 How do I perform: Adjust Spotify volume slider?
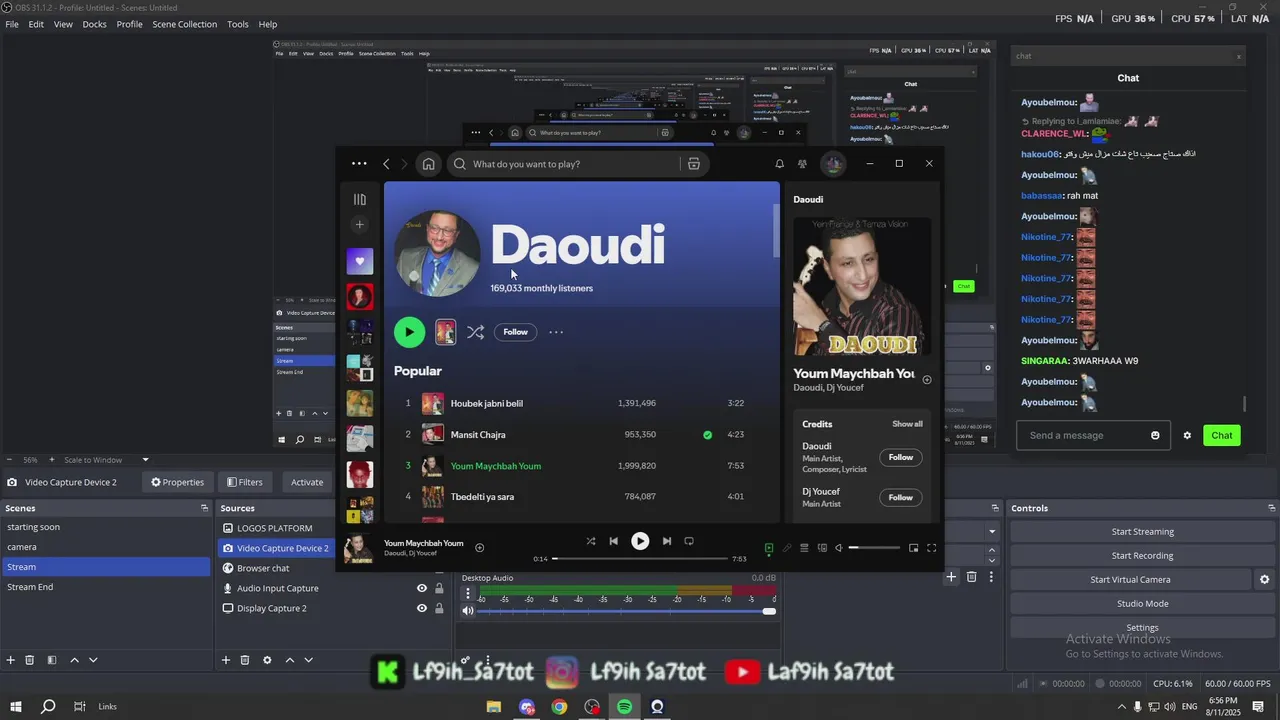click(874, 548)
